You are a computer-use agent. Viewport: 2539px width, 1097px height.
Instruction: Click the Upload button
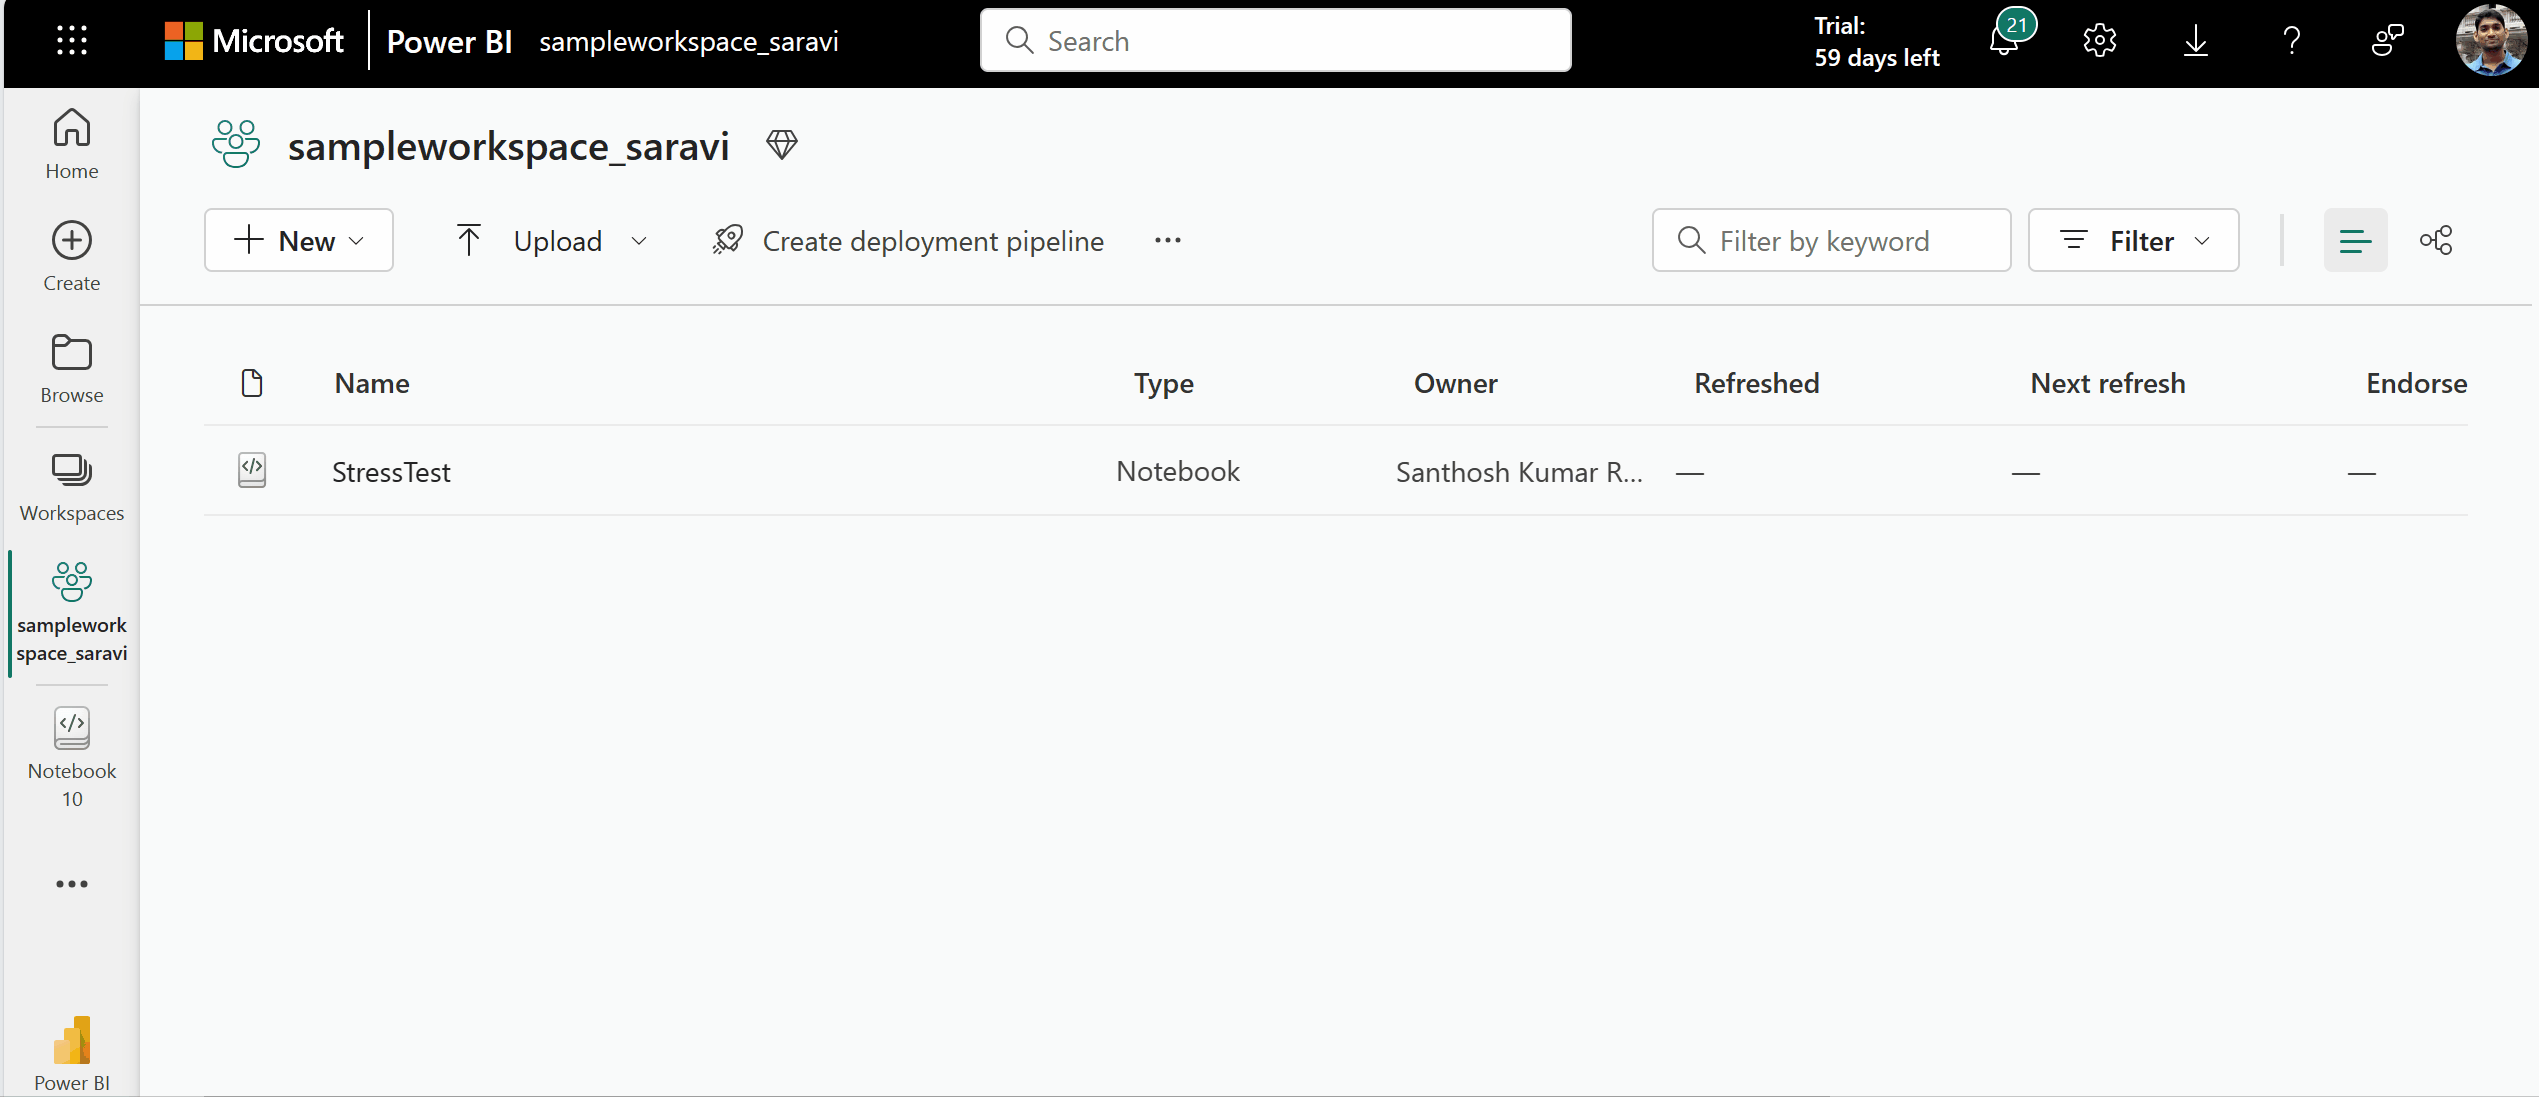[x=549, y=238]
